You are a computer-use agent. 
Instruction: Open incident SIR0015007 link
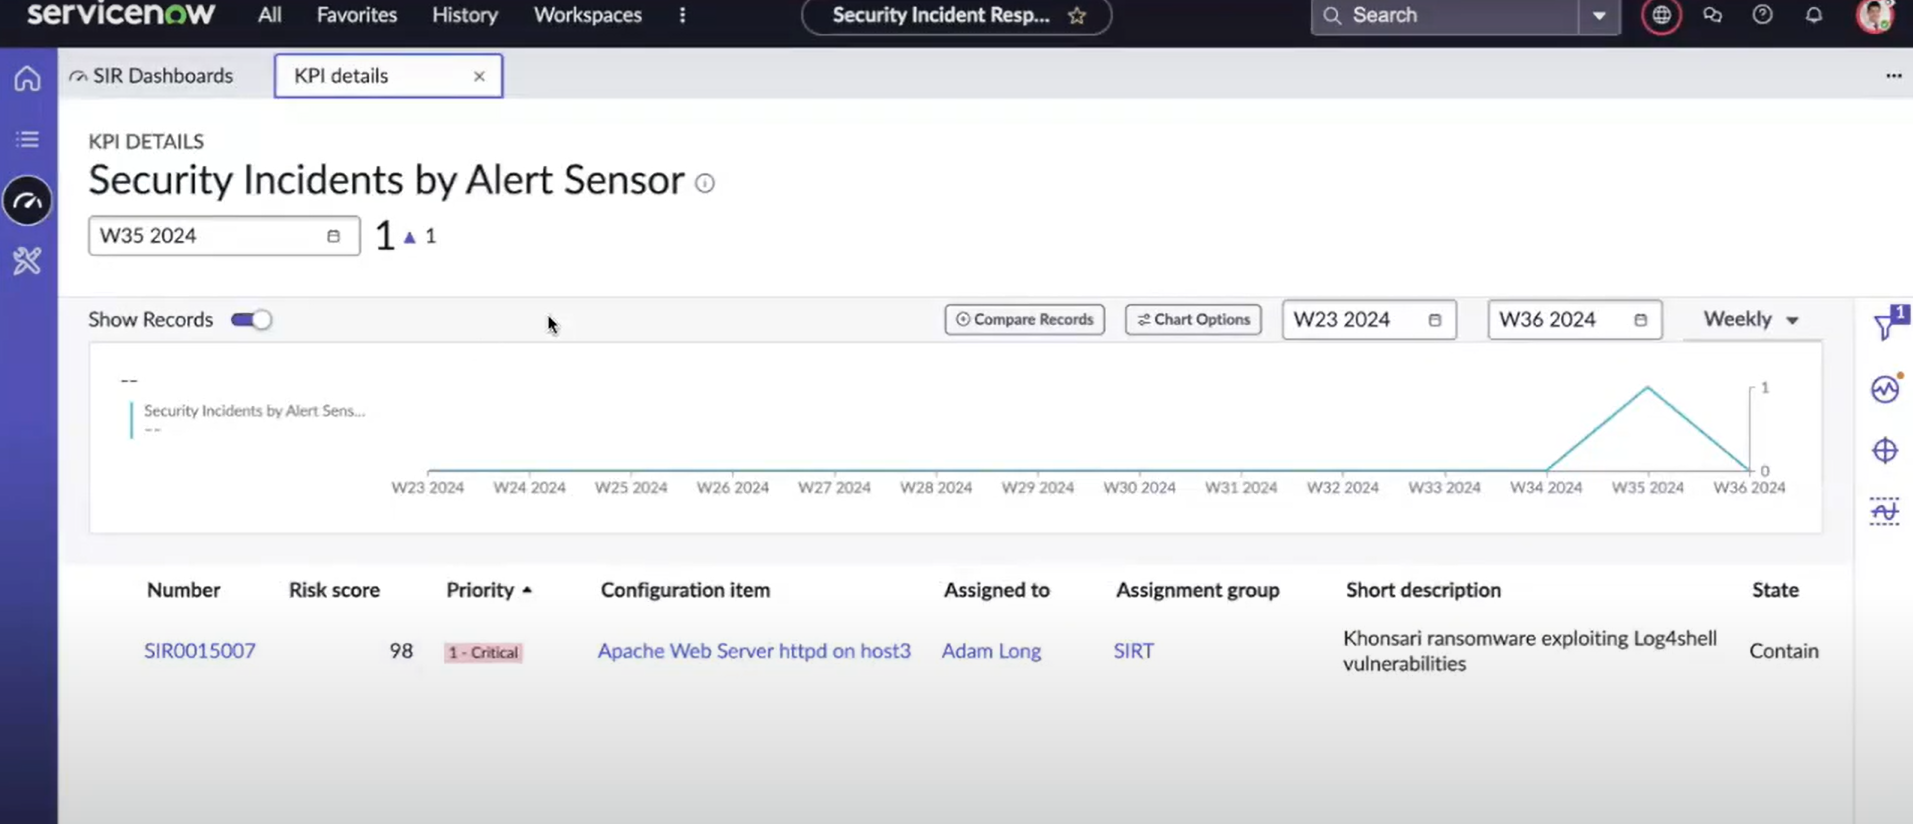pos(200,651)
